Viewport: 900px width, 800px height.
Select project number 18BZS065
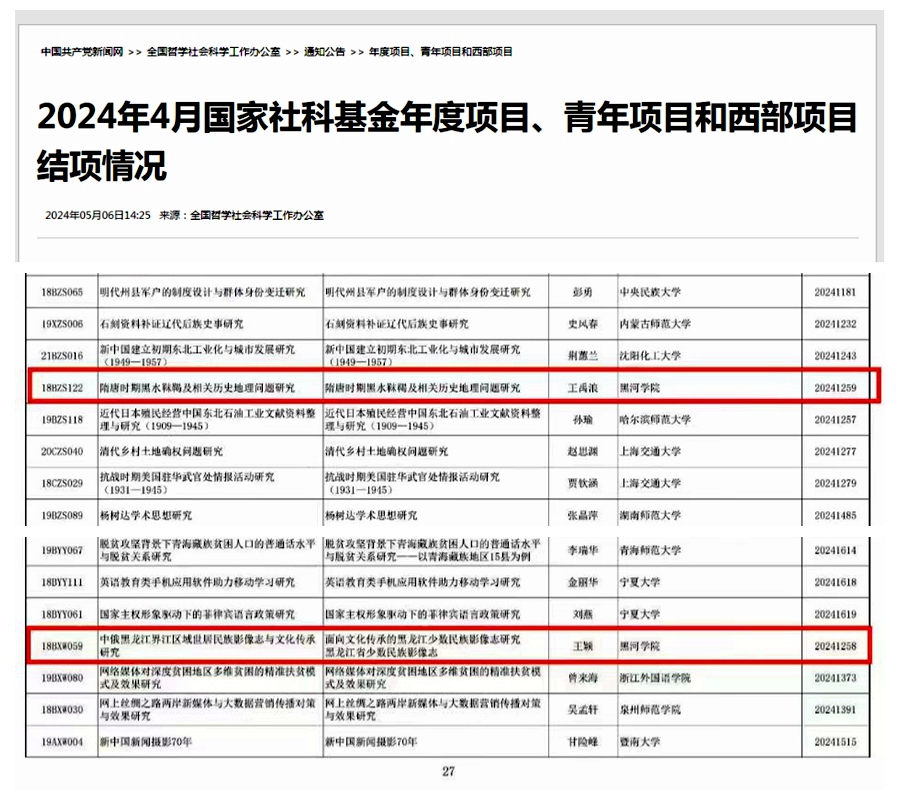click(x=62, y=292)
